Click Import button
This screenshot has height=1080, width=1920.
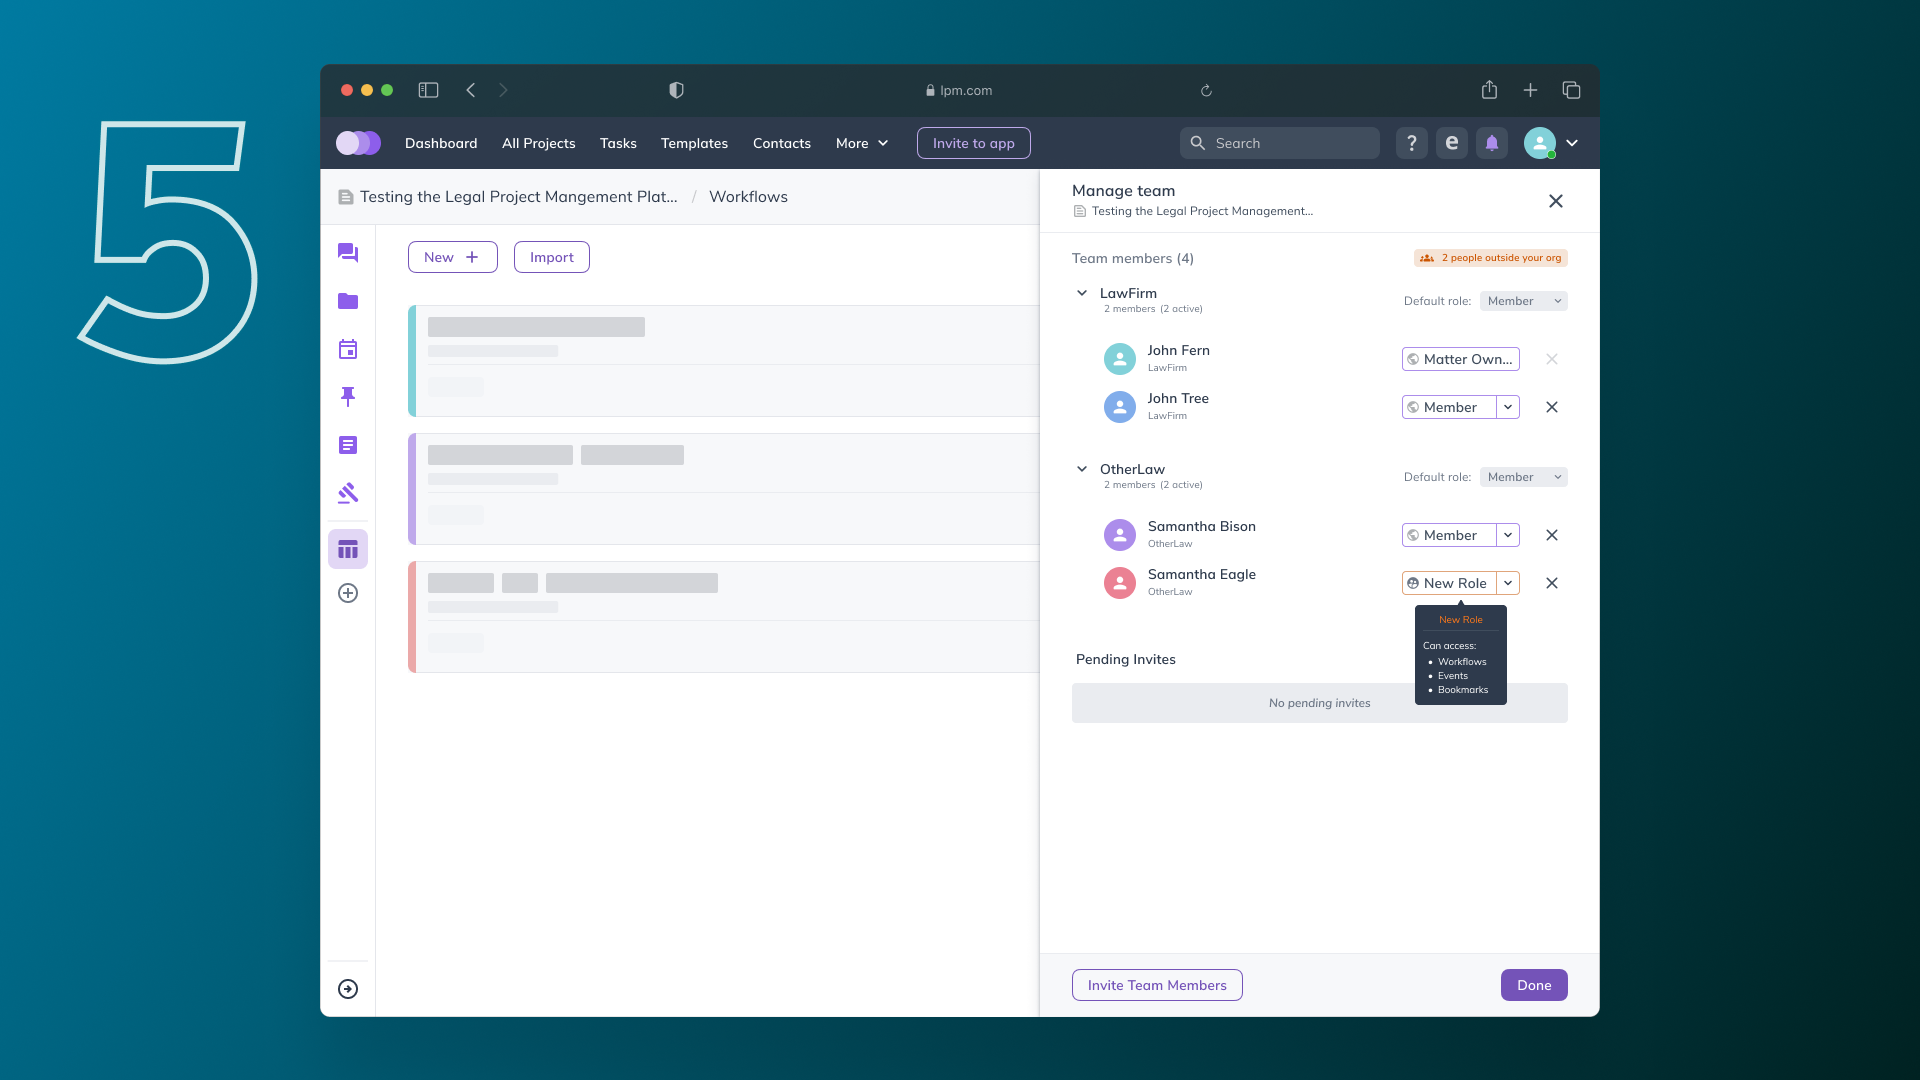551,257
